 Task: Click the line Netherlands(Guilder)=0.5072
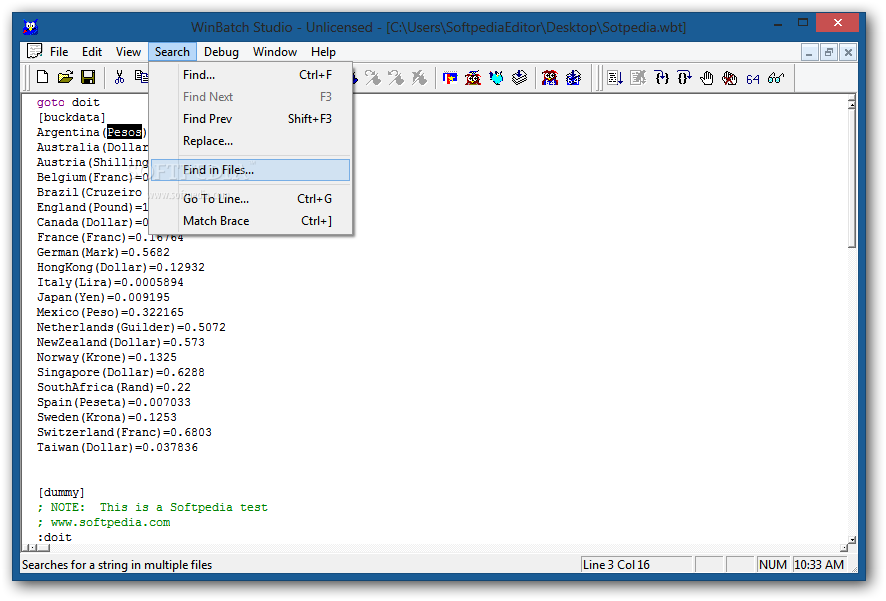pos(131,327)
